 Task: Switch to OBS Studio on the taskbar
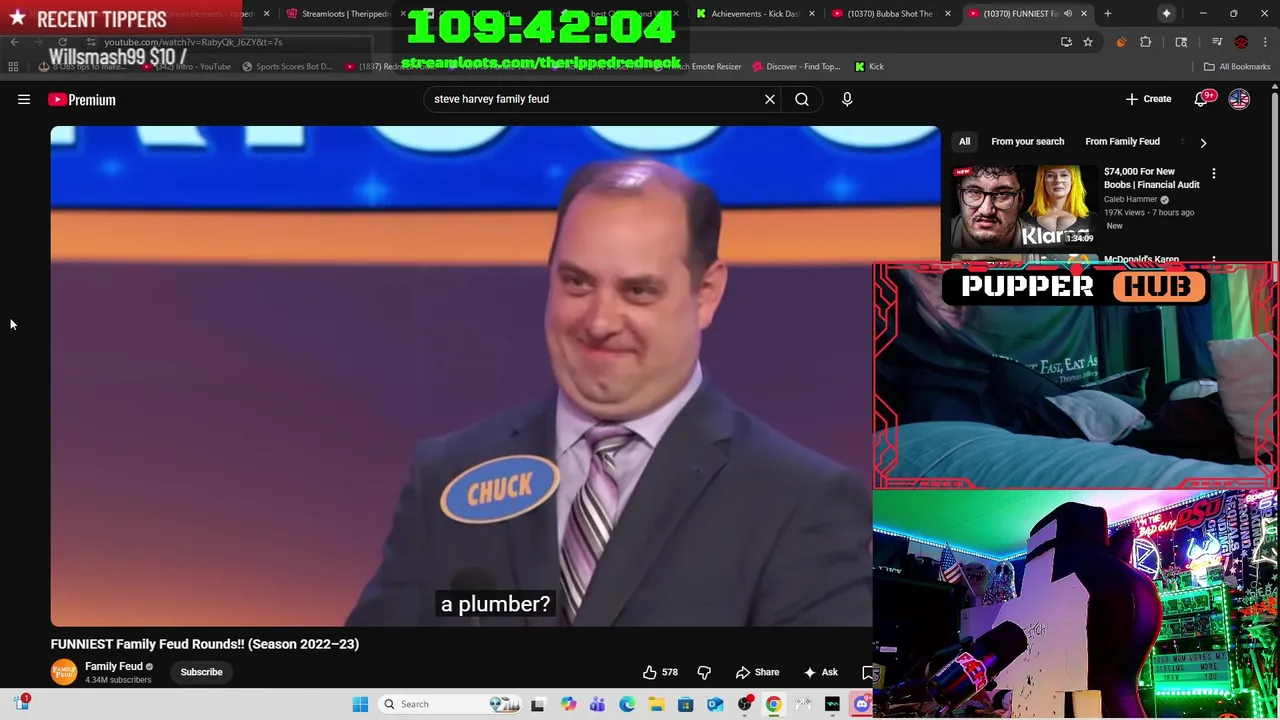click(x=744, y=704)
